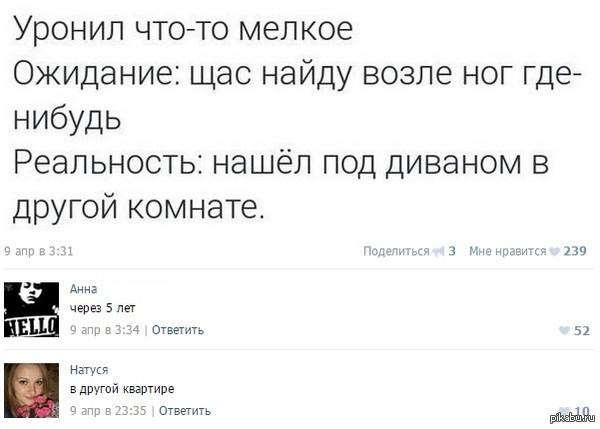Image resolution: width=600 pixels, height=429 pixels.
Task: Click the "Поделиться" share link
Action: 395,251
